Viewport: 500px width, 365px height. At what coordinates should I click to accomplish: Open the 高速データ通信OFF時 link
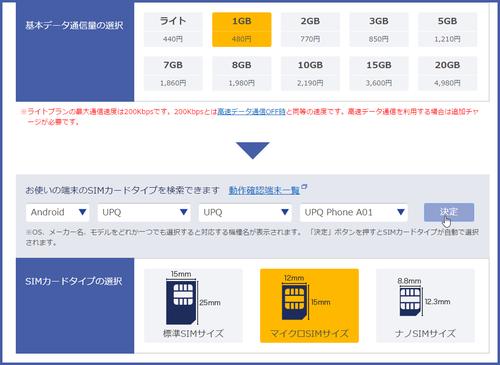[251, 112]
